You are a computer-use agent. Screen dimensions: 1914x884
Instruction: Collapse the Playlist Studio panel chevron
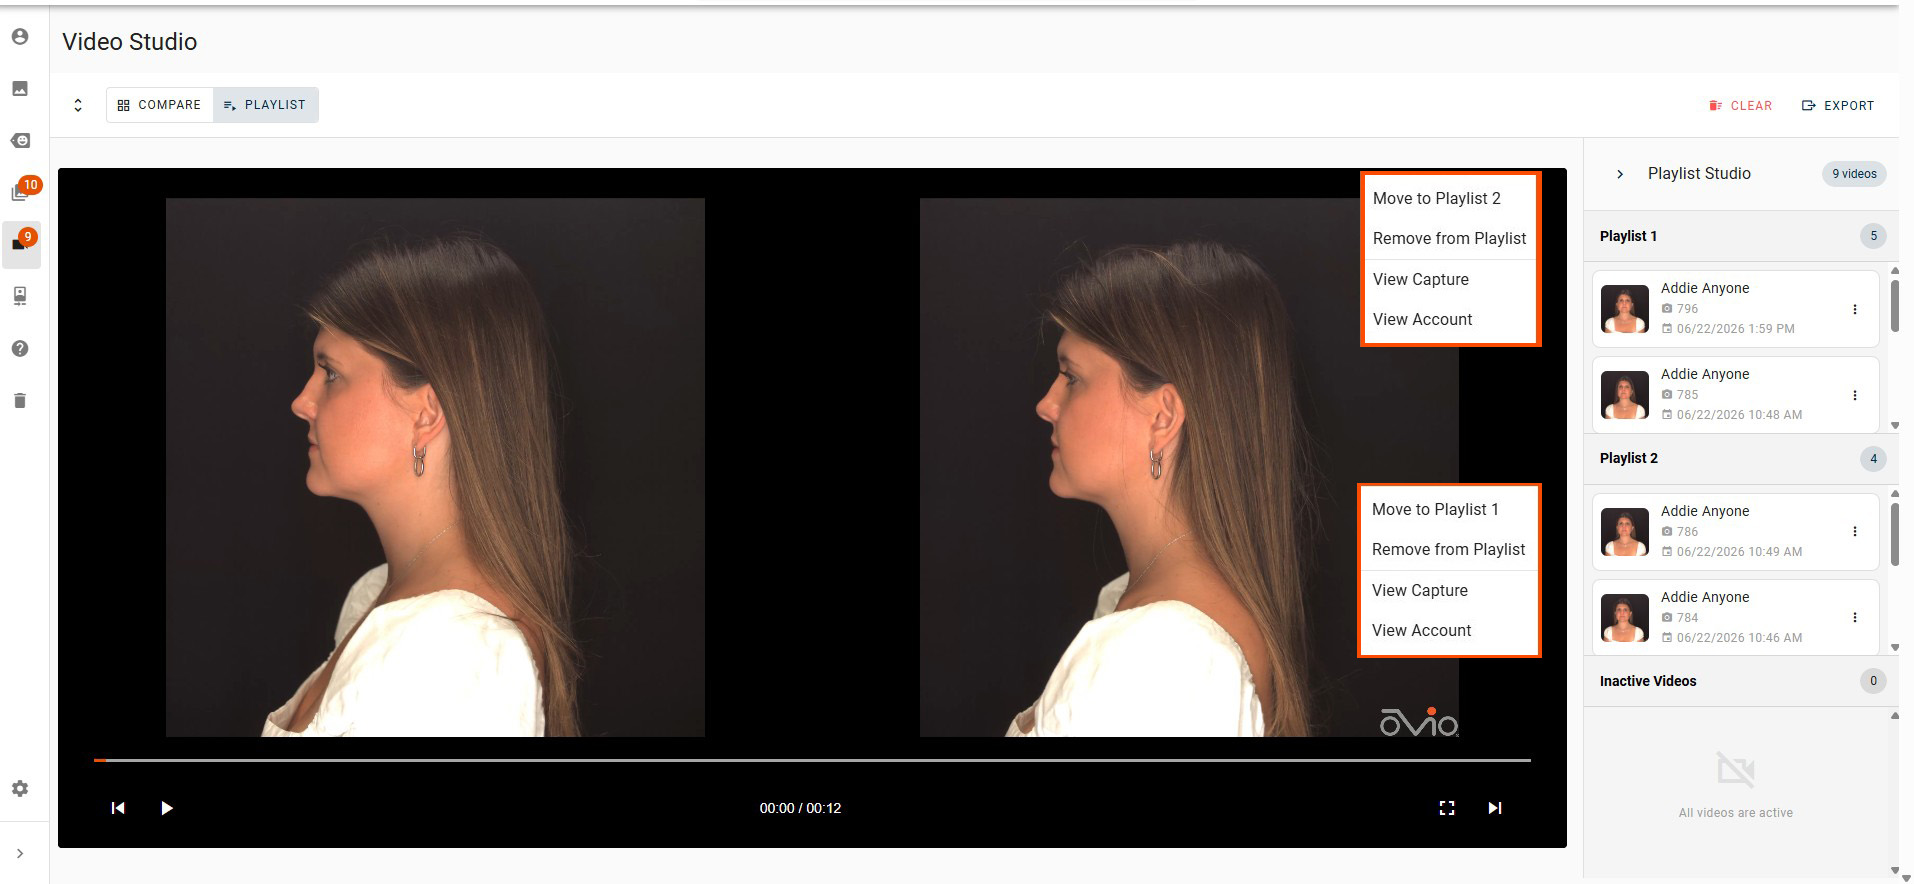tap(1620, 174)
